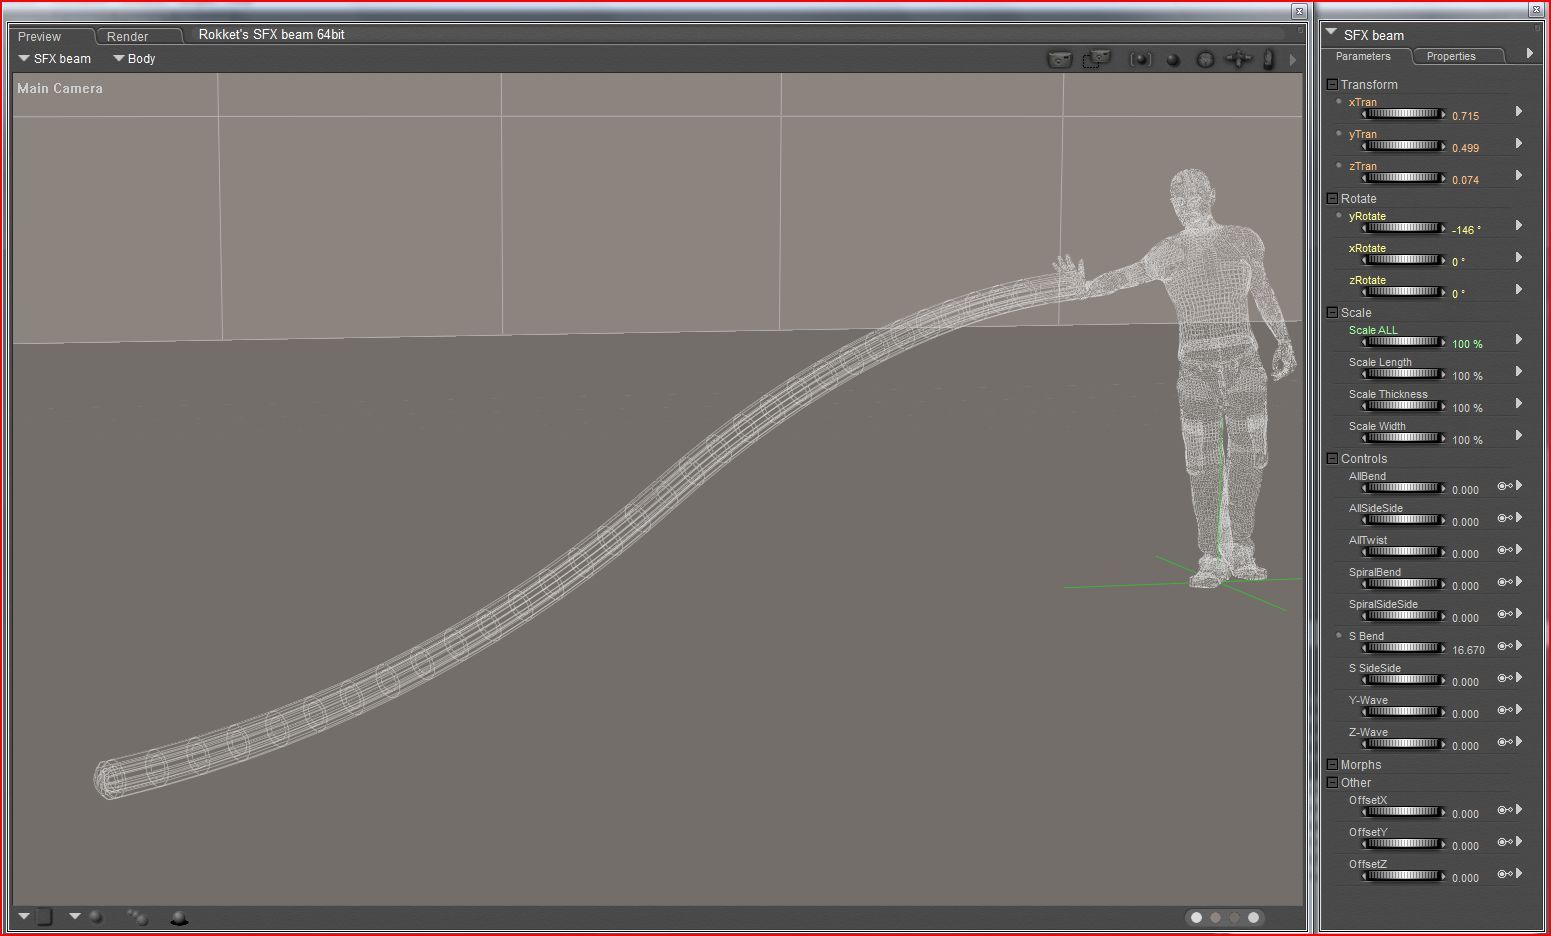This screenshot has height=936, width=1551.
Task: Select the fourth viewport layout dot
Action: (x=1253, y=917)
